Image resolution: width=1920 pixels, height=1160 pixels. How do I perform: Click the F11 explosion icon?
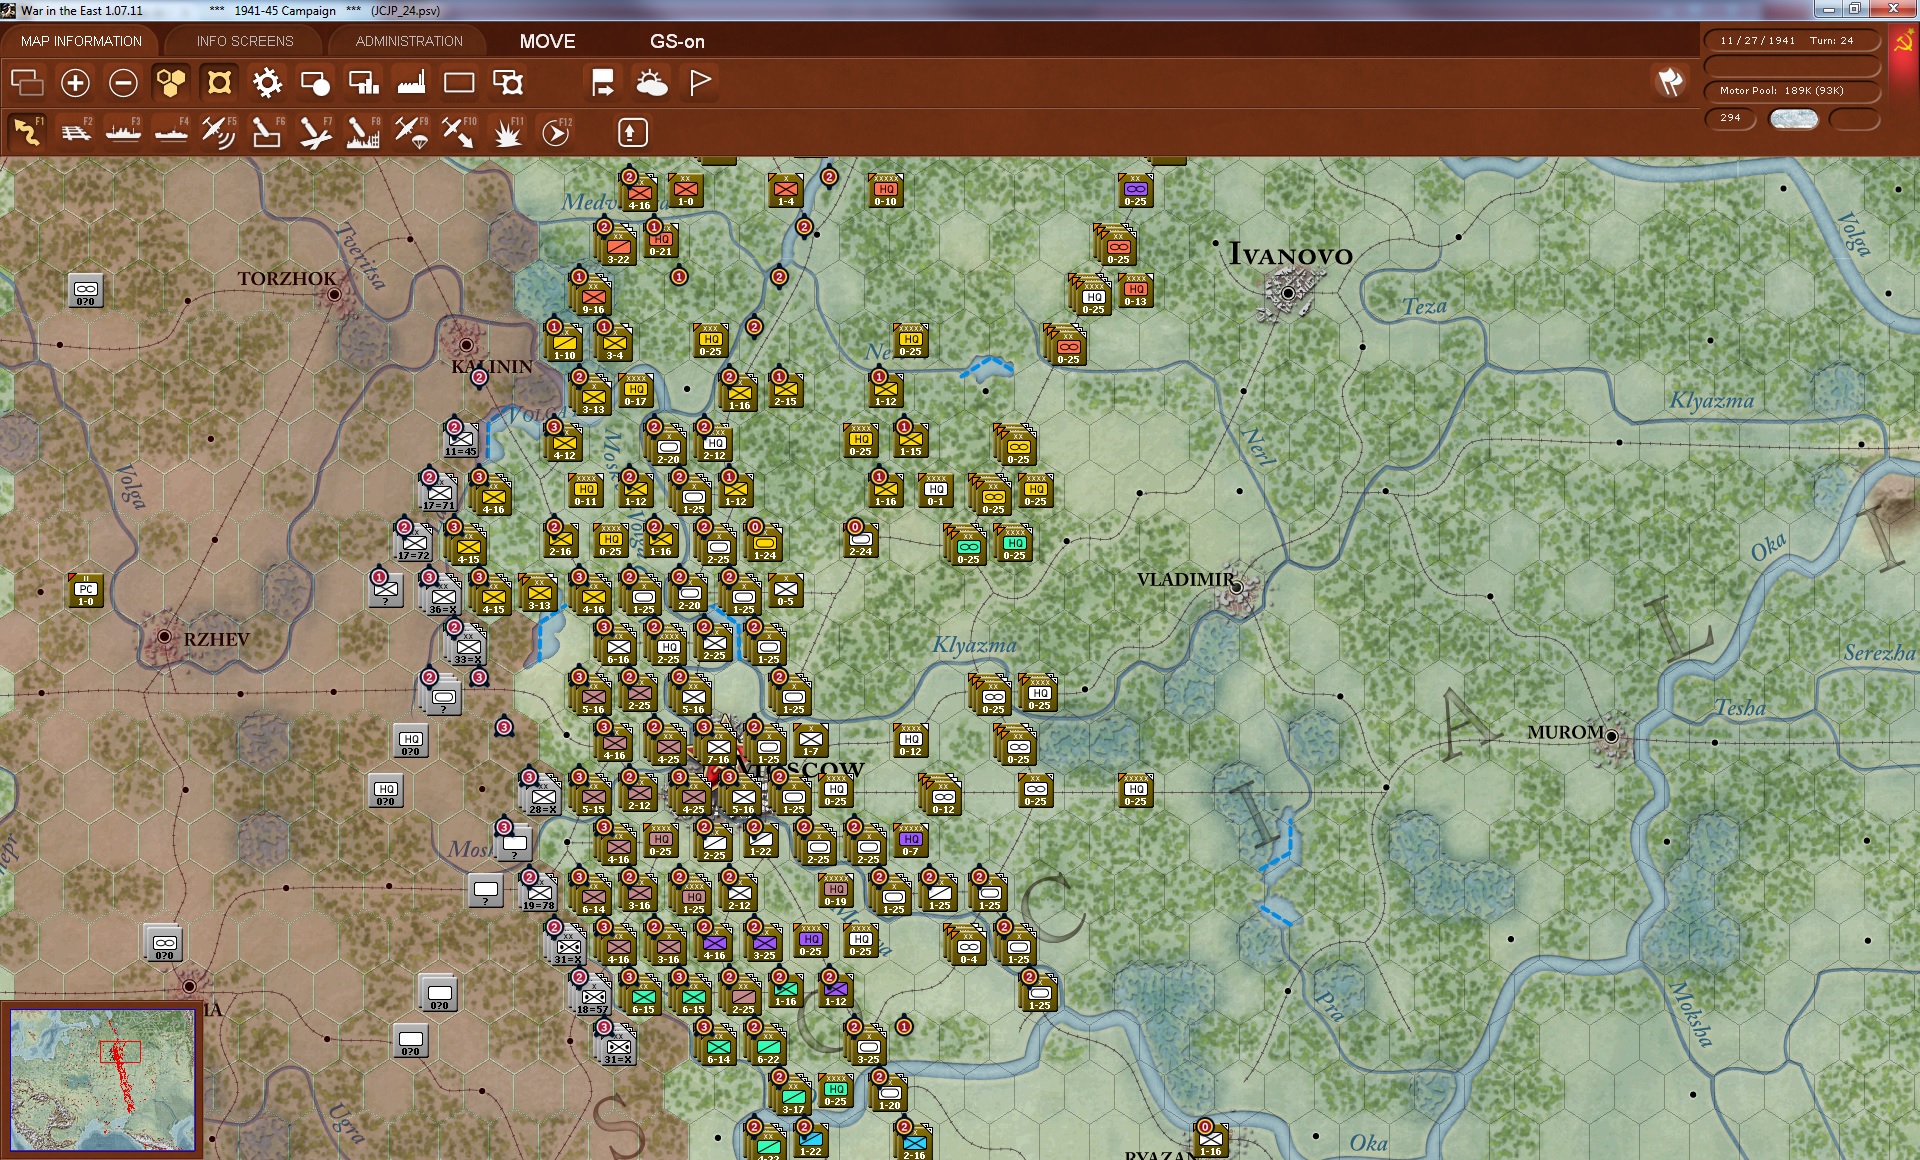click(x=507, y=131)
